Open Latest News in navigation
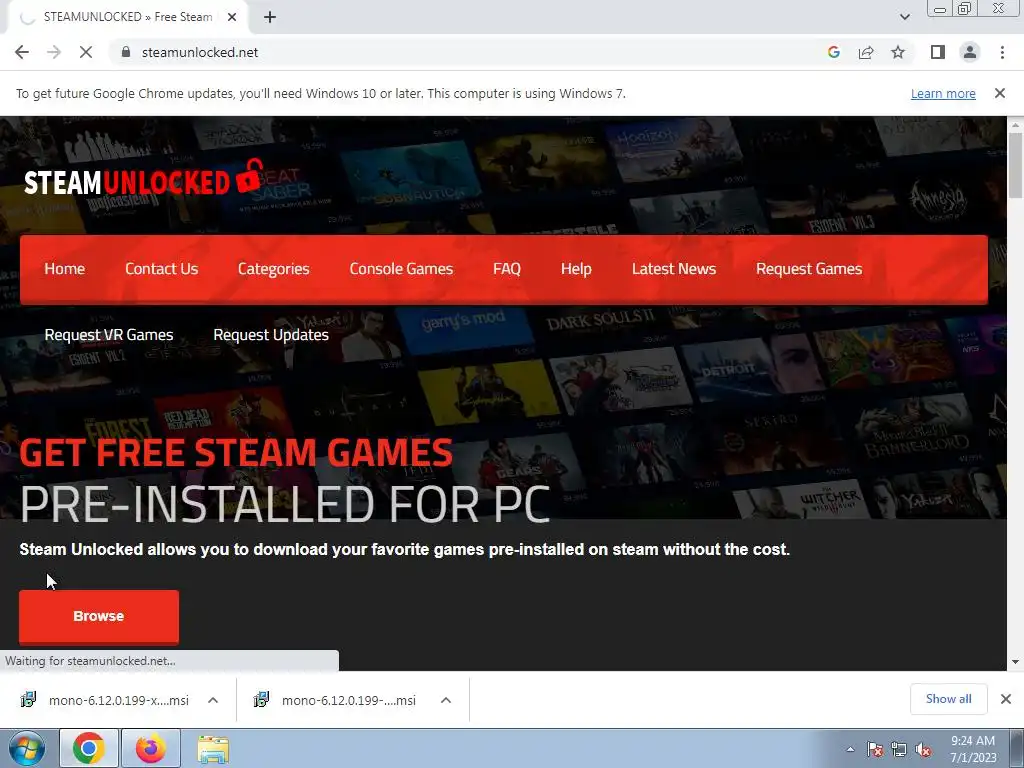1024x768 pixels. tap(673, 269)
